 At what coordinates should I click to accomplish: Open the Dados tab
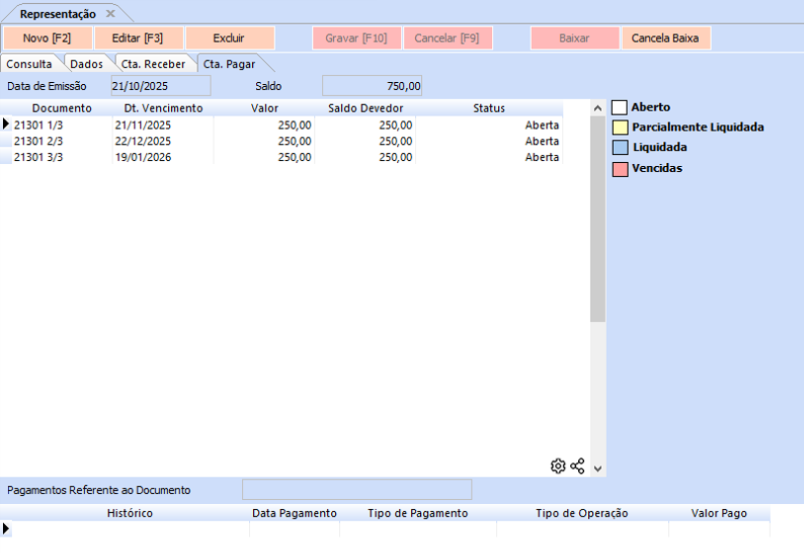86,64
